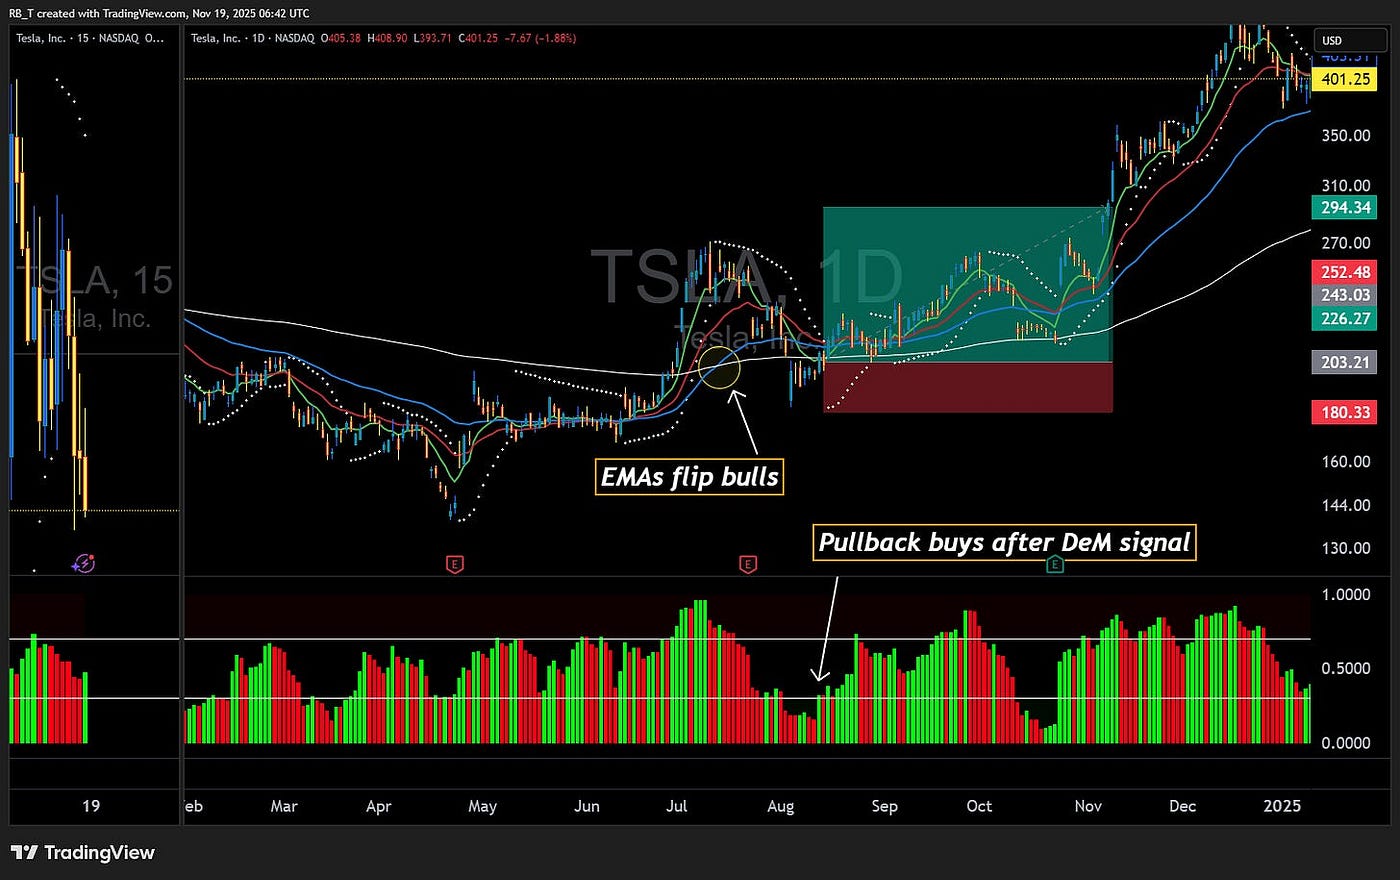Toggle the yellow 401.25 last-price label
Viewport: 1400px width, 880px height.
1344,79
